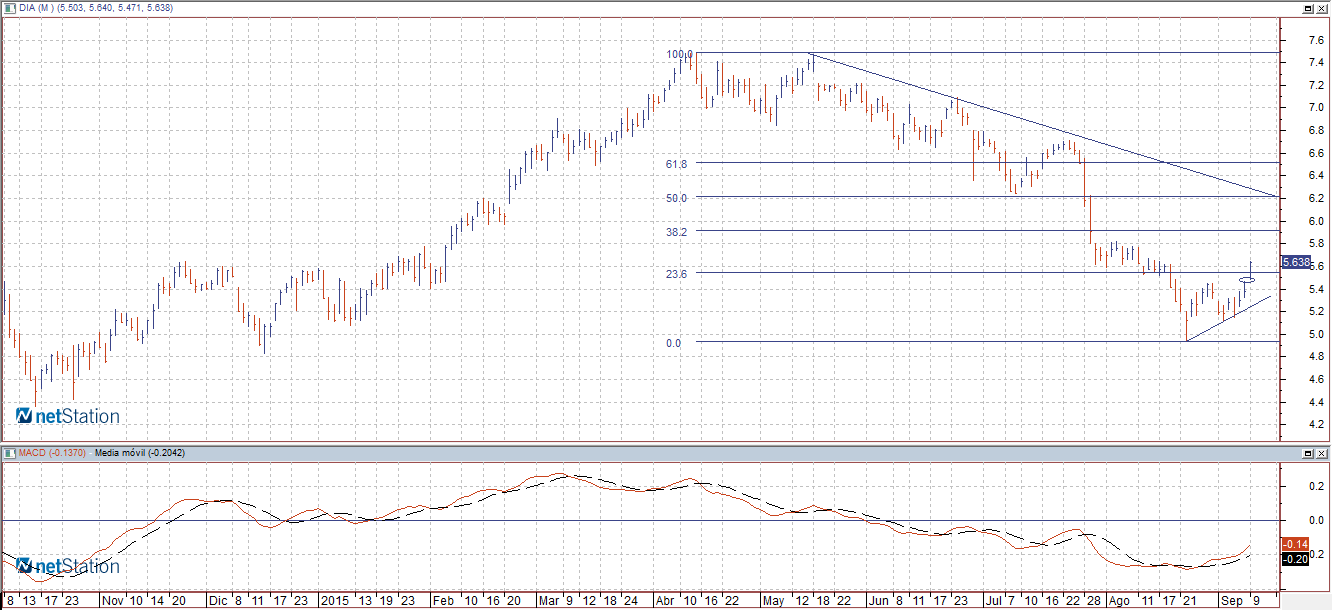
Task: Click the MACD panel icon
Action: (x=9, y=453)
